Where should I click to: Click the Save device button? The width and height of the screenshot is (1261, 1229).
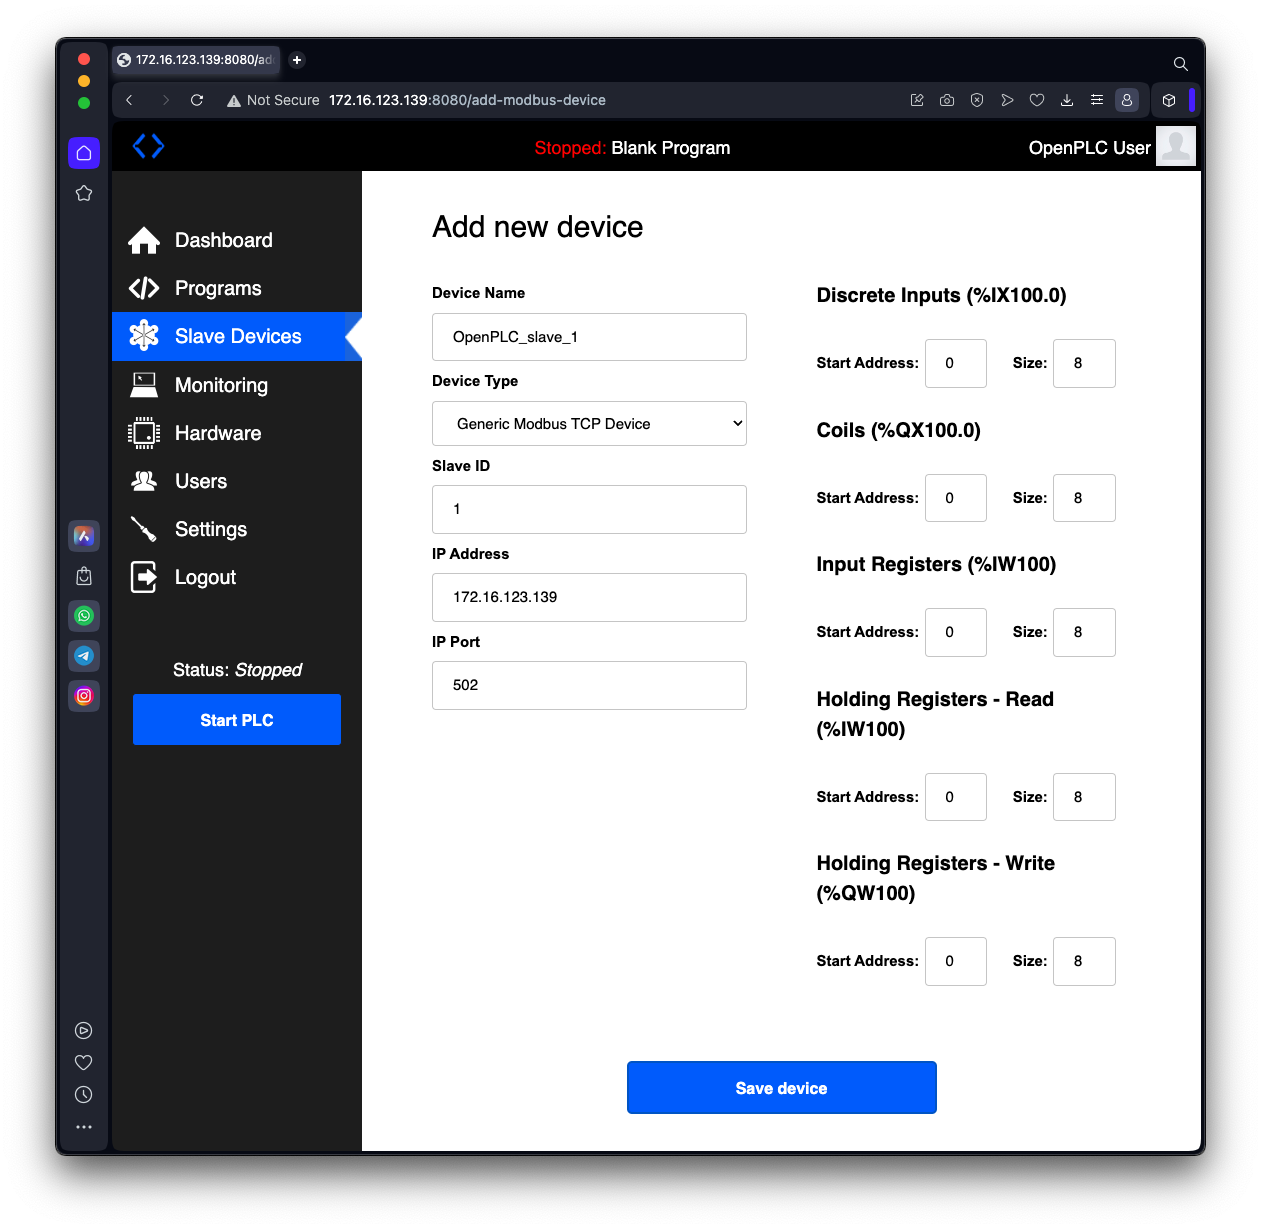pos(782,1088)
